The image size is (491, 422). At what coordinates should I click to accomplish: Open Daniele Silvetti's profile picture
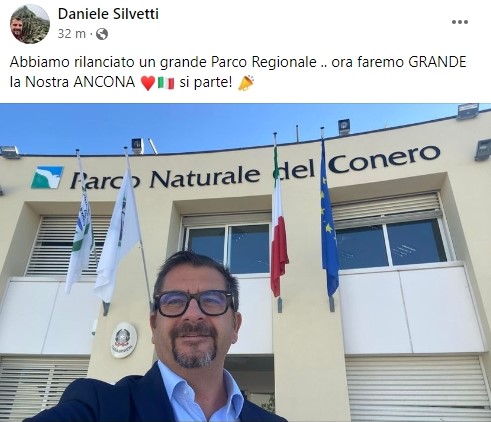pos(30,24)
